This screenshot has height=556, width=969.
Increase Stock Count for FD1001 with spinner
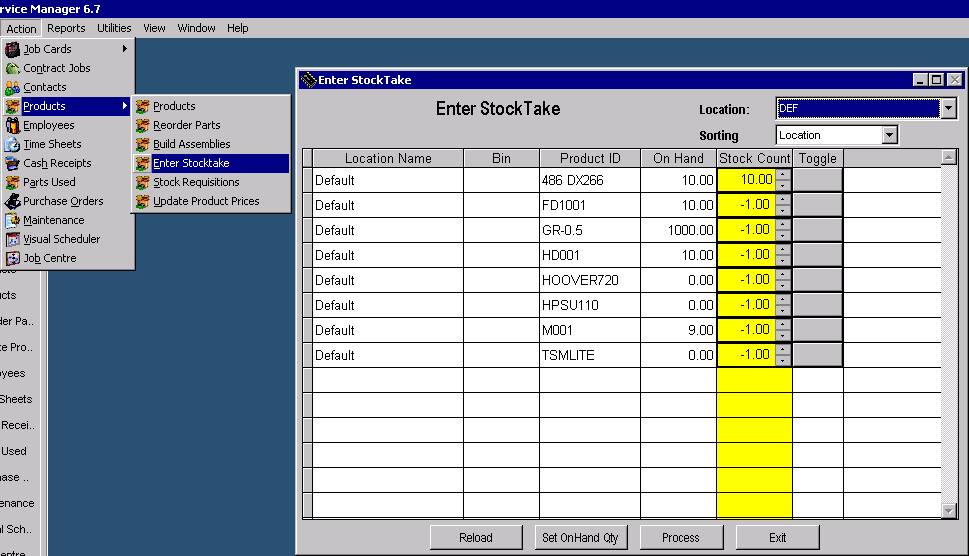click(x=783, y=199)
